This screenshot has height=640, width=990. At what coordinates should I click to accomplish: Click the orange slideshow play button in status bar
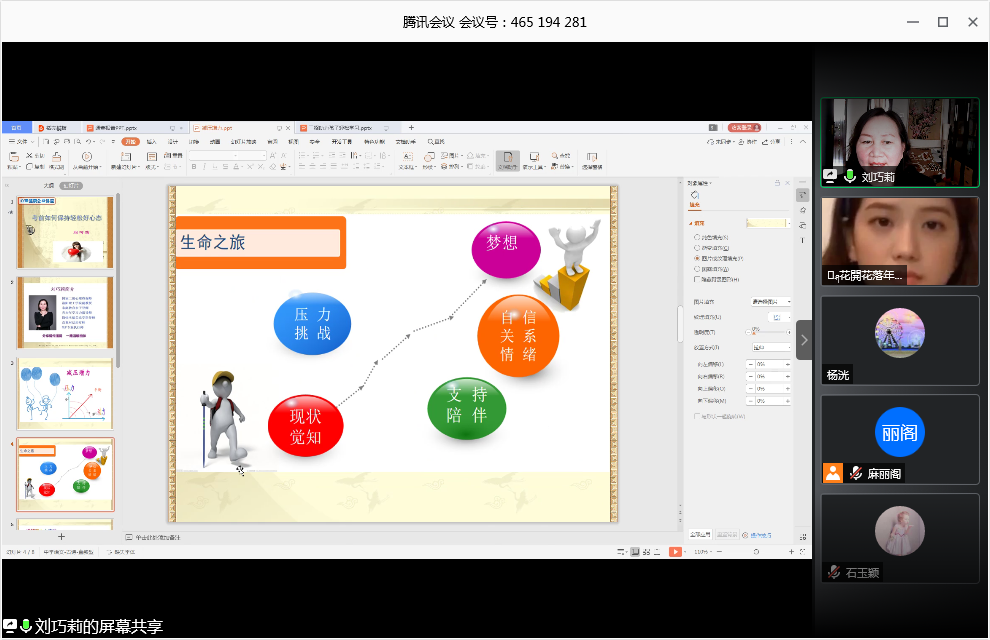675,552
